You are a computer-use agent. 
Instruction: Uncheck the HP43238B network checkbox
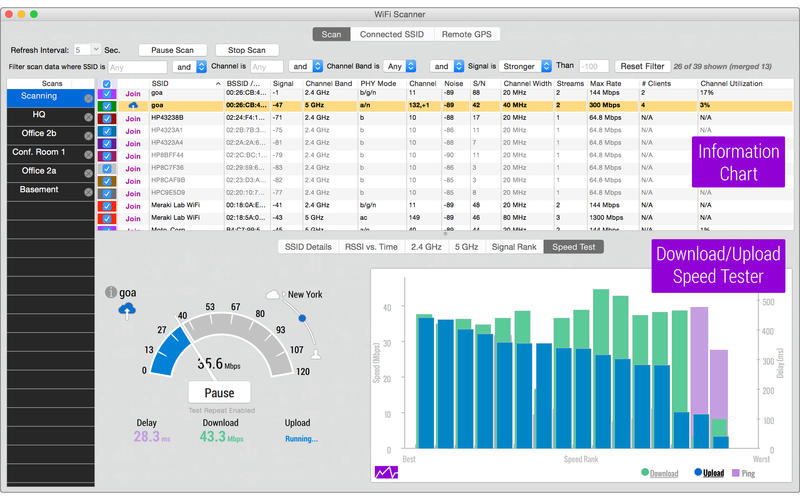click(107, 118)
